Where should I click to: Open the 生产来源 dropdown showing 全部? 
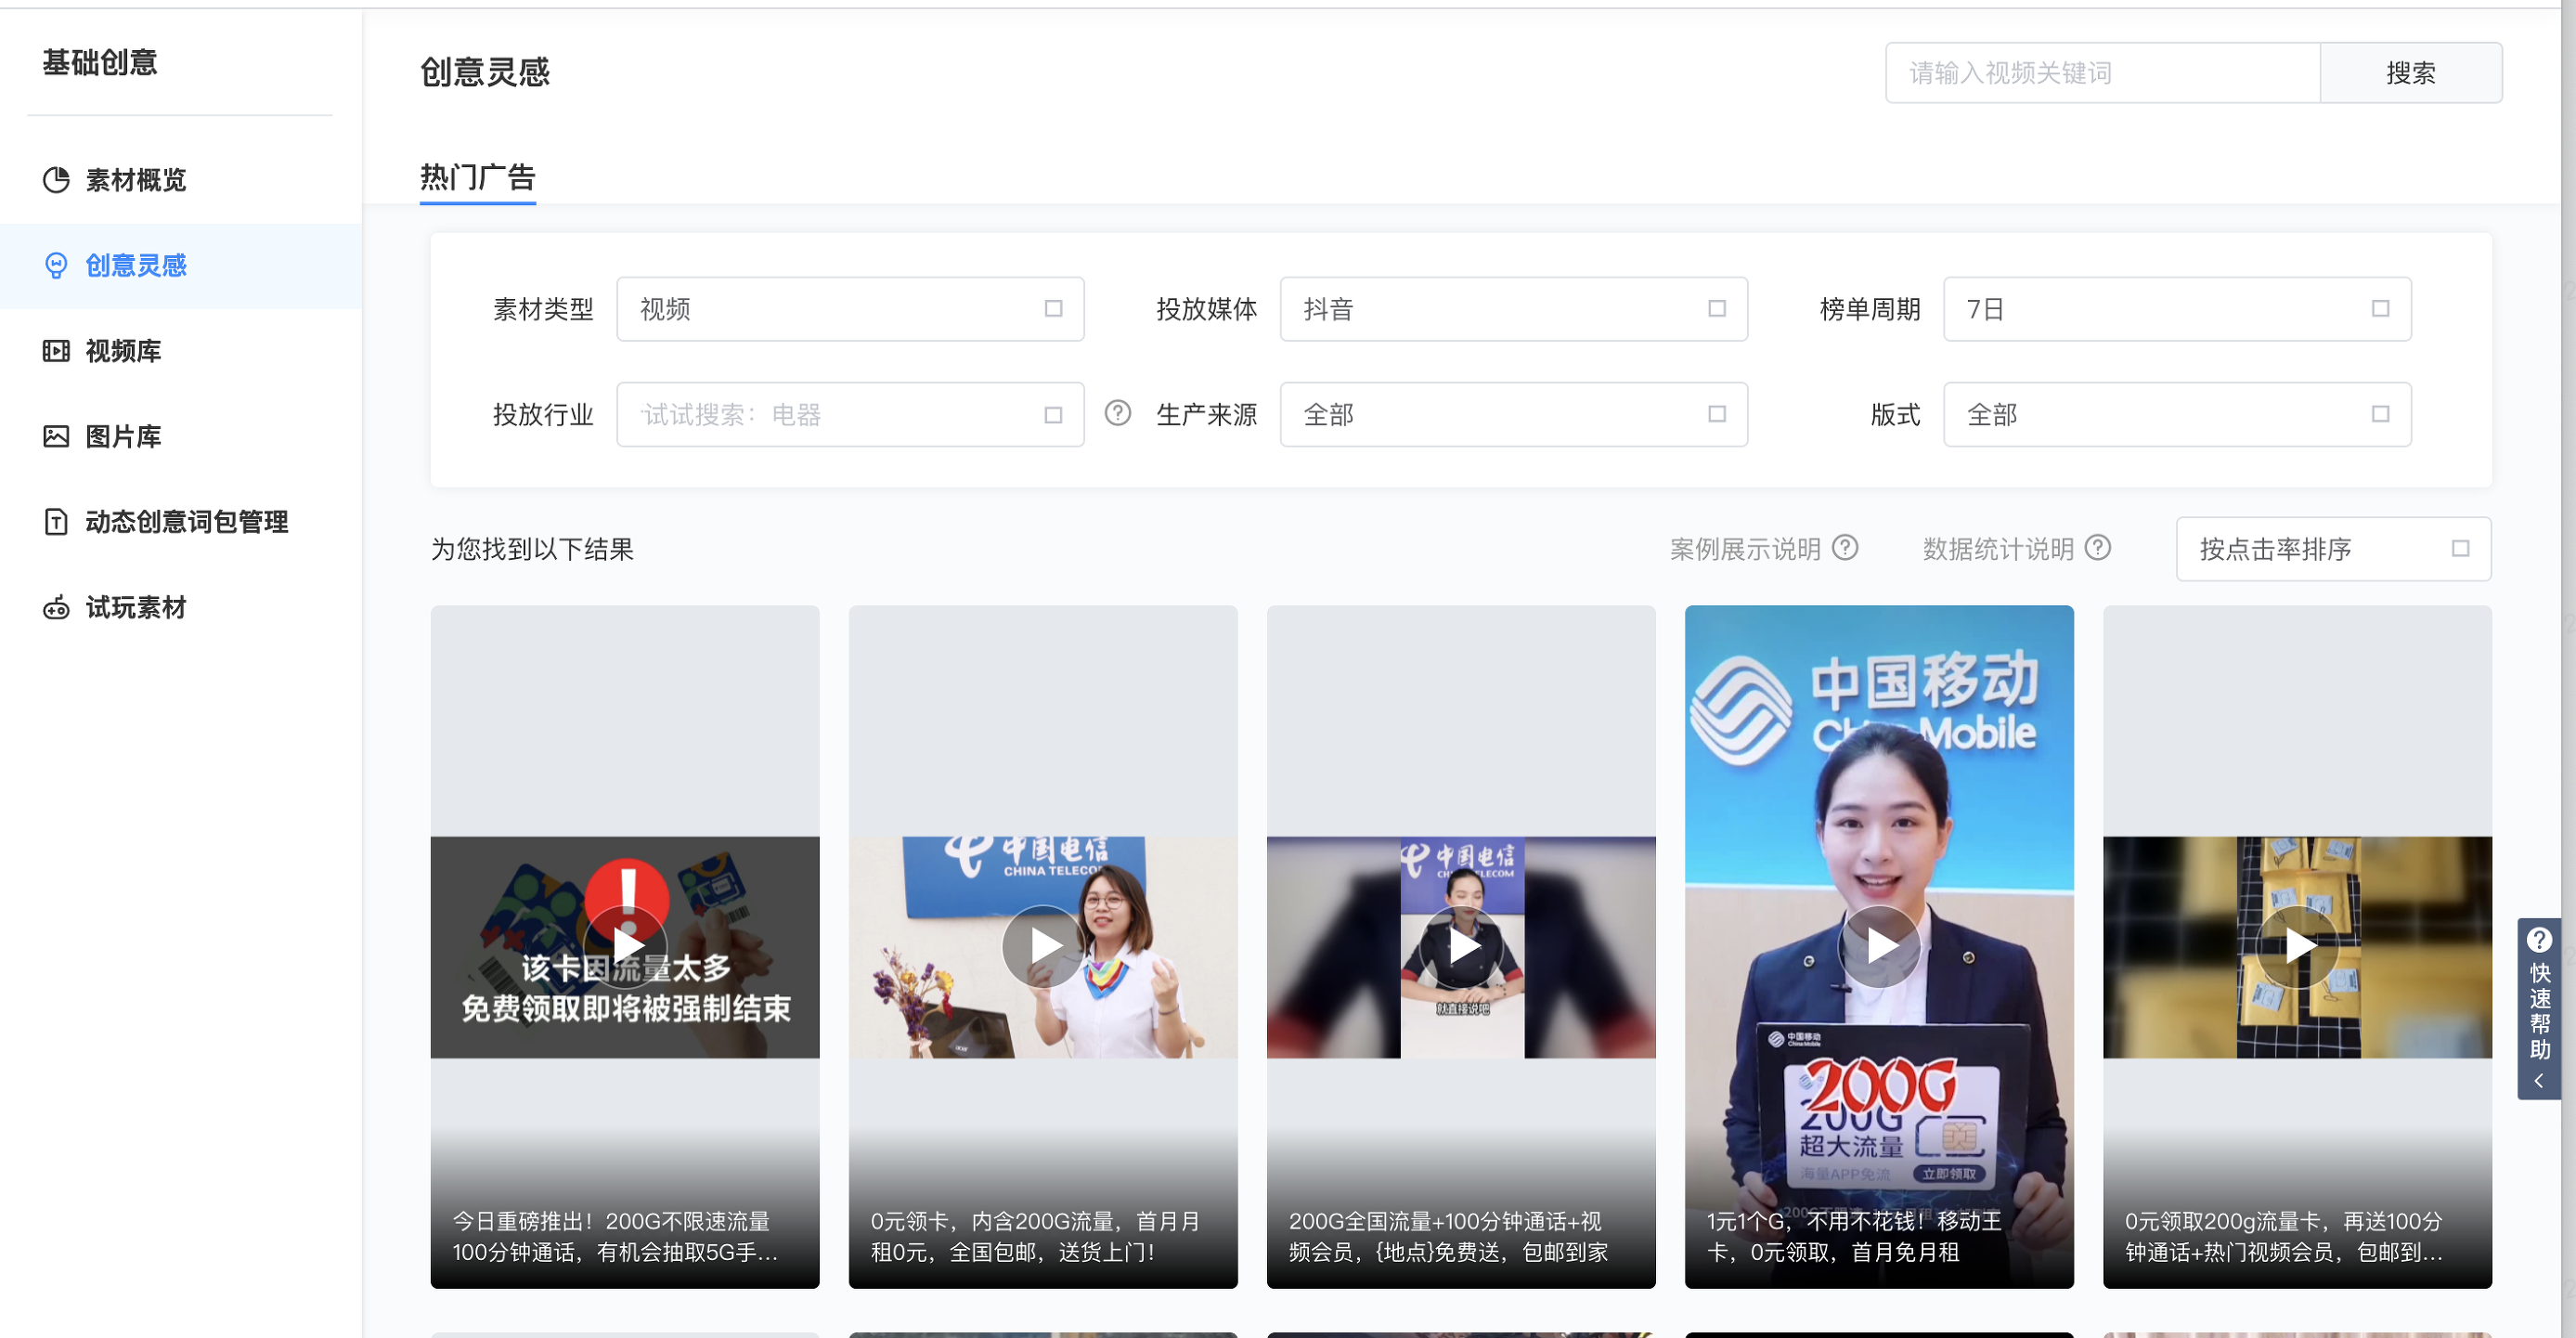click(x=1514, y=414)
